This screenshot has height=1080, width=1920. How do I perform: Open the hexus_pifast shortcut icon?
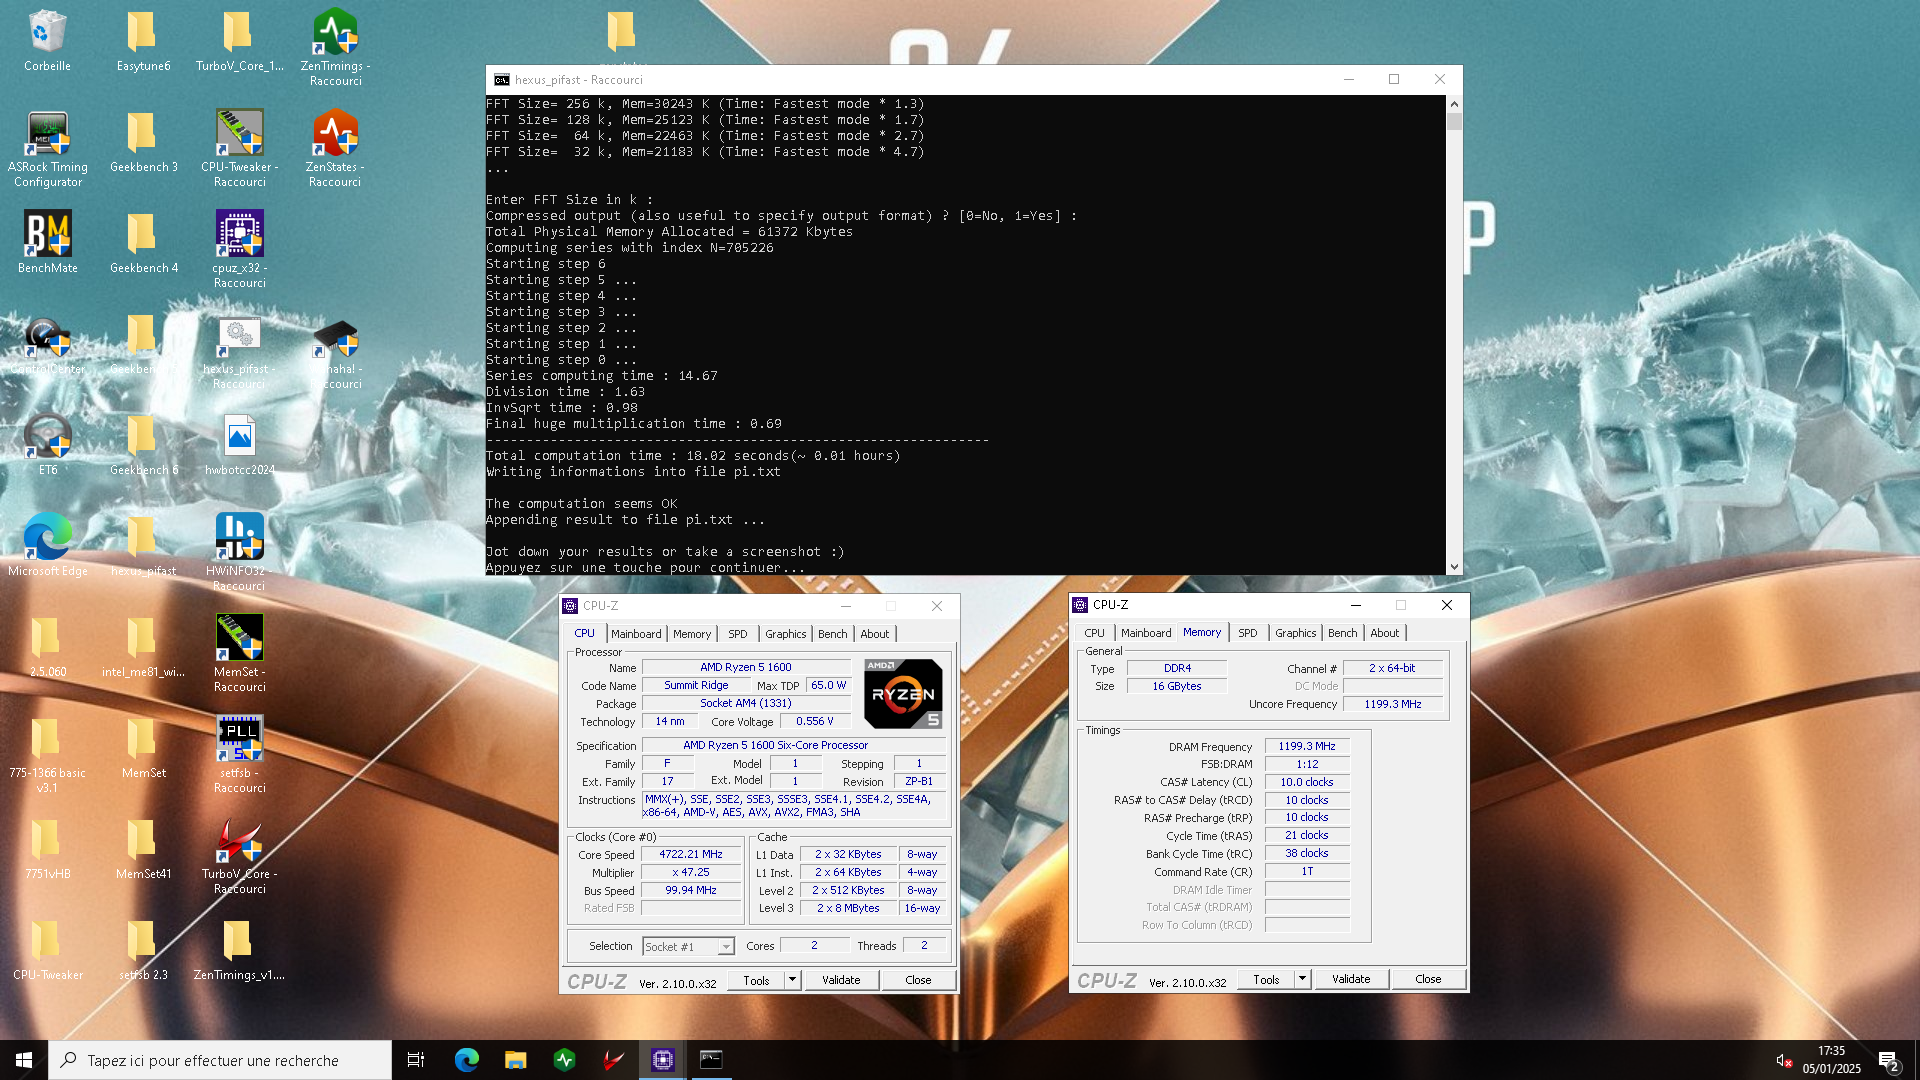239,350
